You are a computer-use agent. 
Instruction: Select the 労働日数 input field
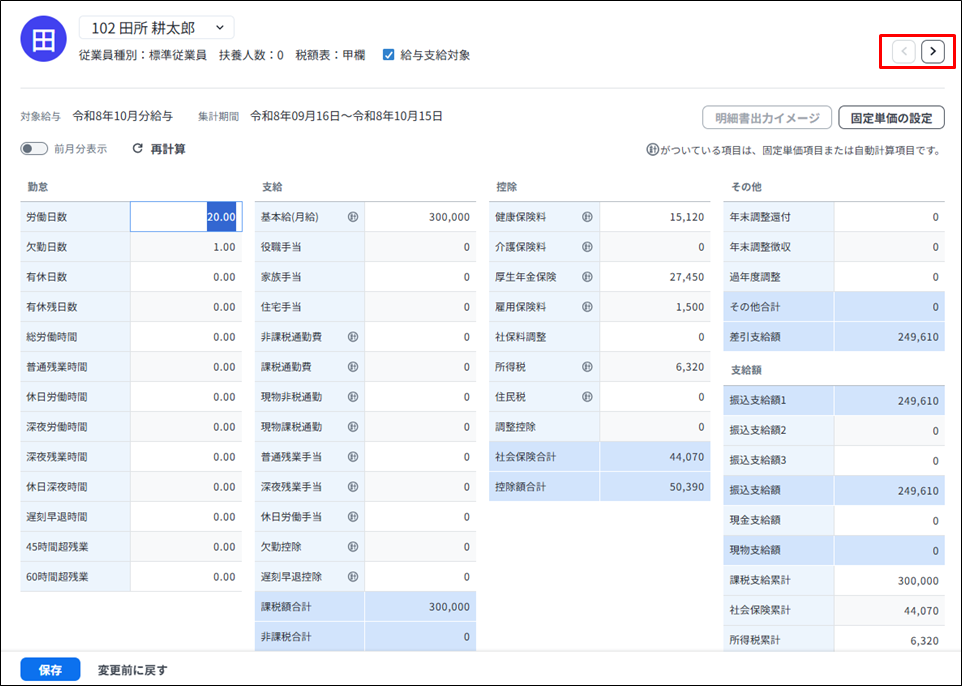click(x=186, y=217)
